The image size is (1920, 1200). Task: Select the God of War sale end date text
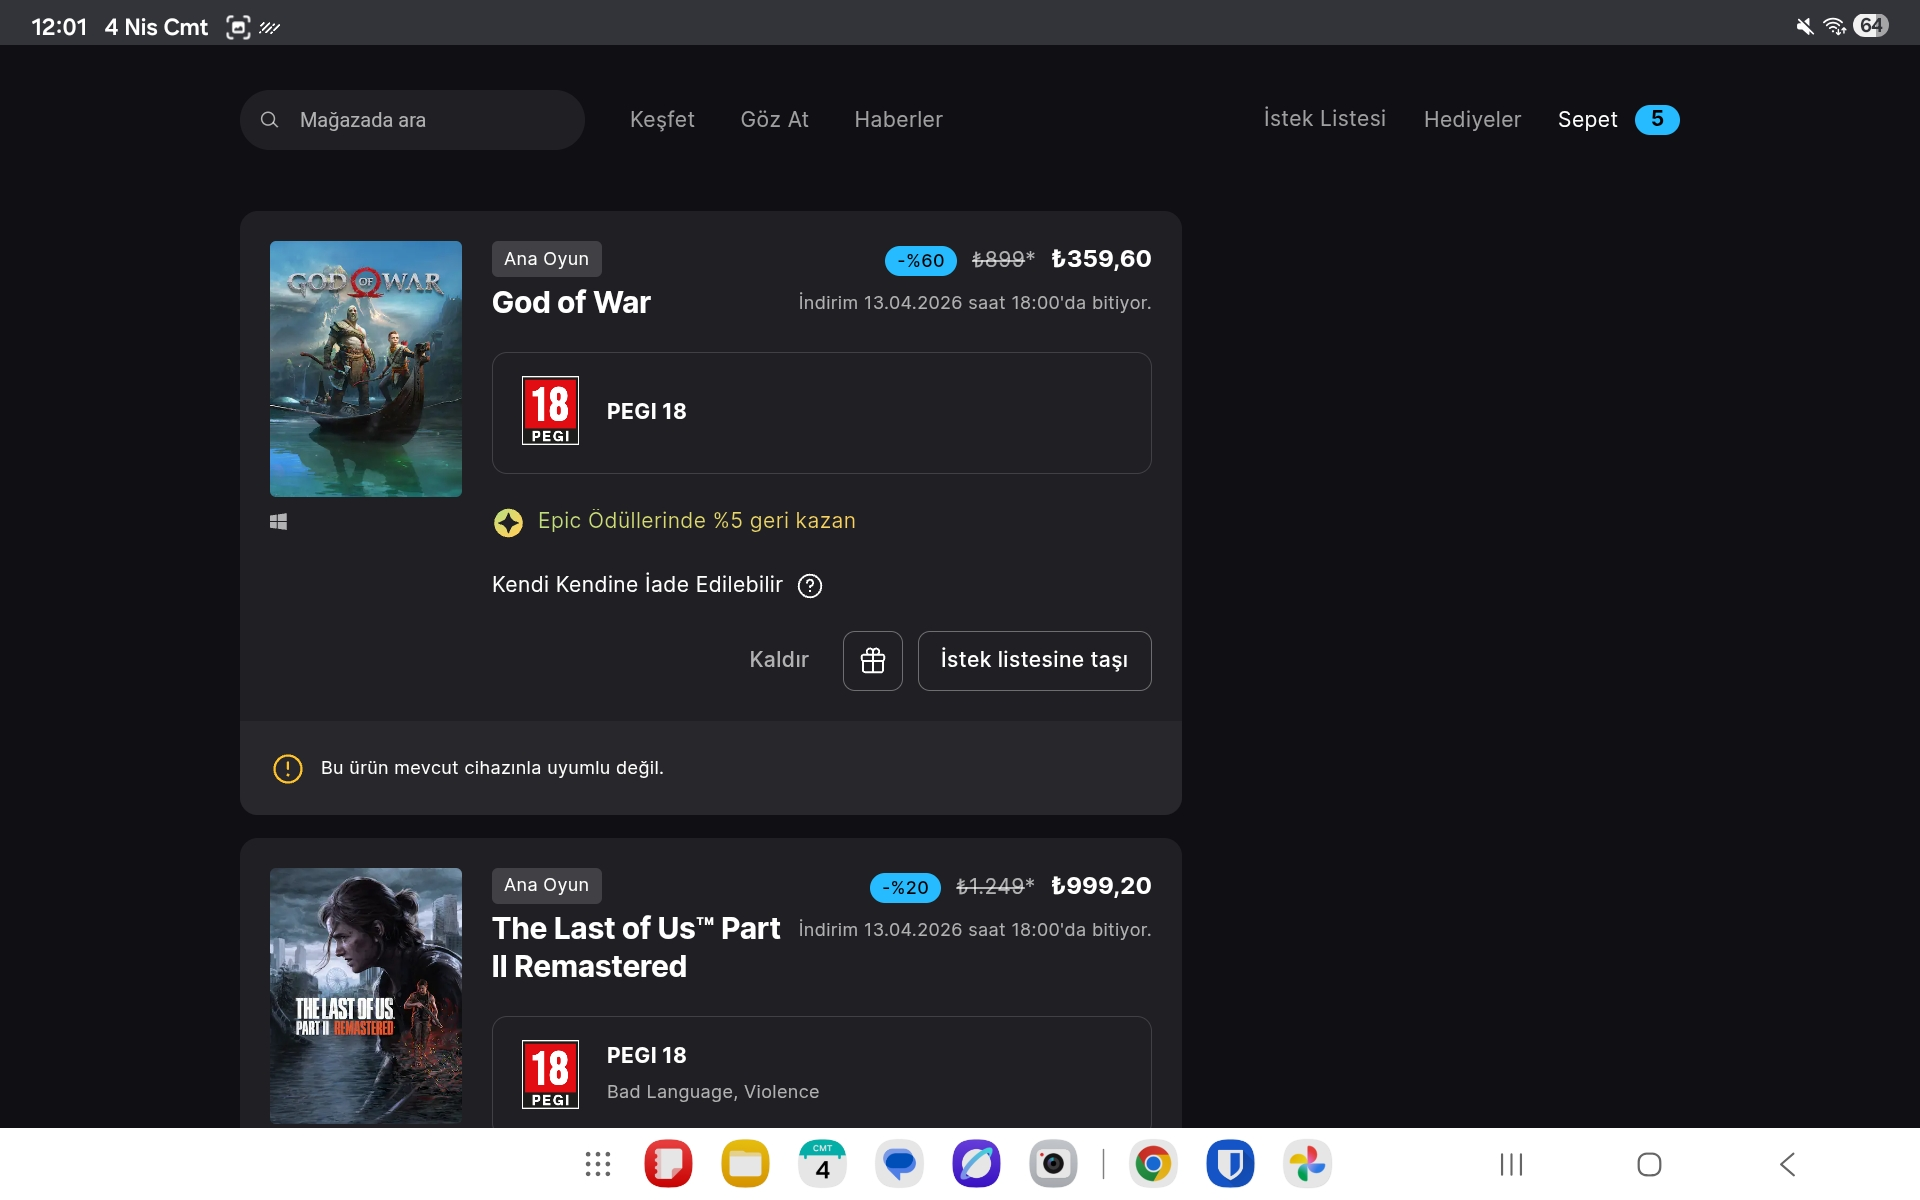975,303
